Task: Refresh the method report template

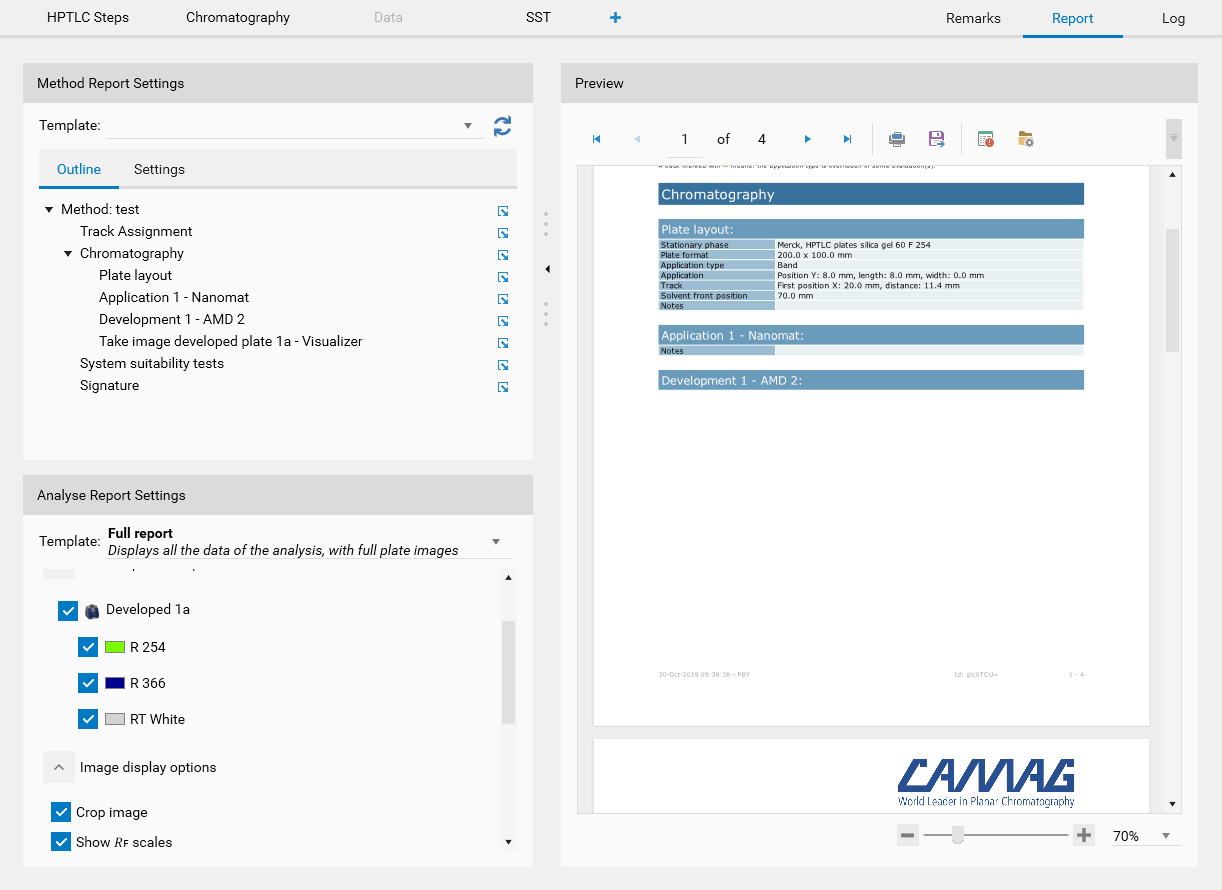Action: coord(502,126)
